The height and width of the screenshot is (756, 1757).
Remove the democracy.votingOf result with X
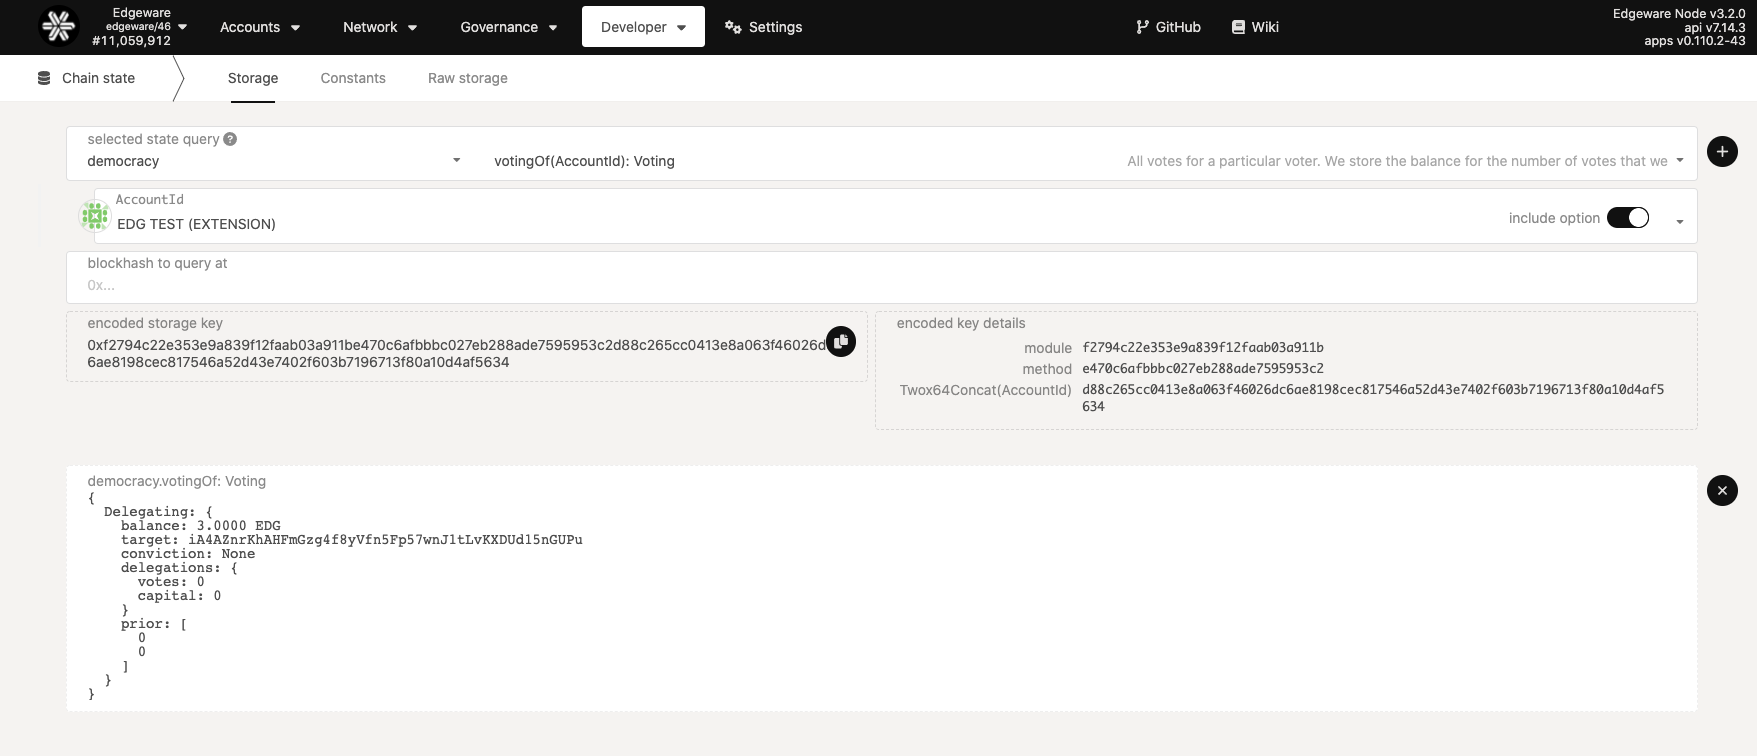pos(1722,490)
